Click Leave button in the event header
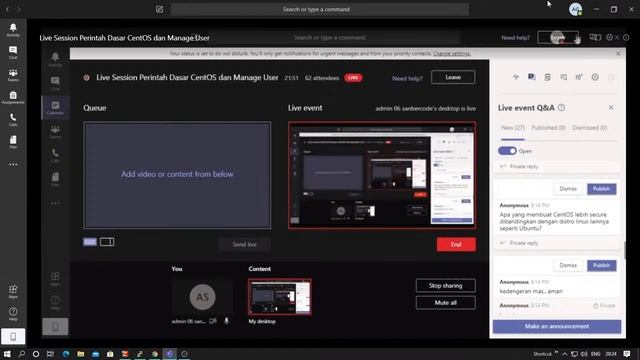Viewport: 640px width, 360px height. (x=453, y=77)
